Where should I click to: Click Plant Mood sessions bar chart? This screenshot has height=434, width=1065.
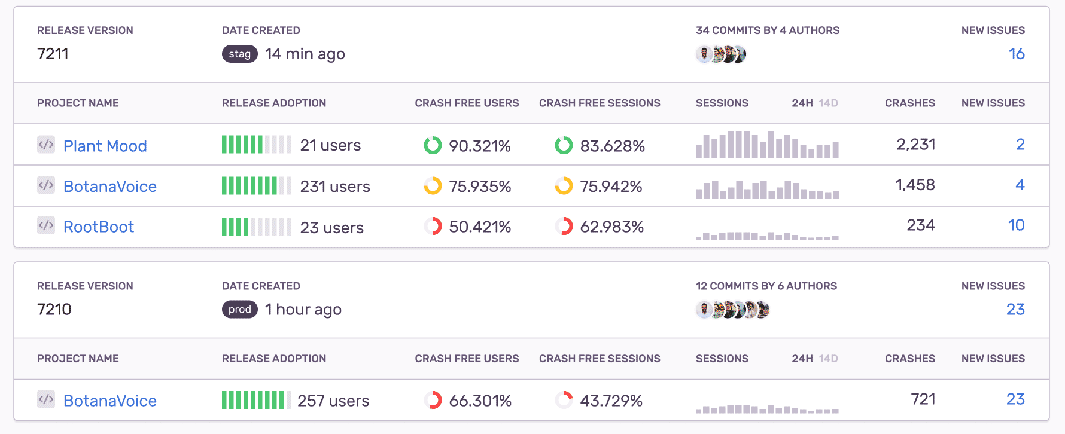tap(767, 145)
